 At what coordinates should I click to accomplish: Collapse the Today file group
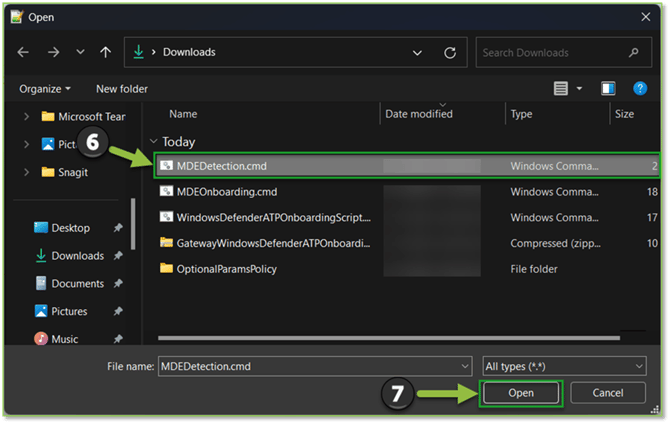click(x=153, y=142)
